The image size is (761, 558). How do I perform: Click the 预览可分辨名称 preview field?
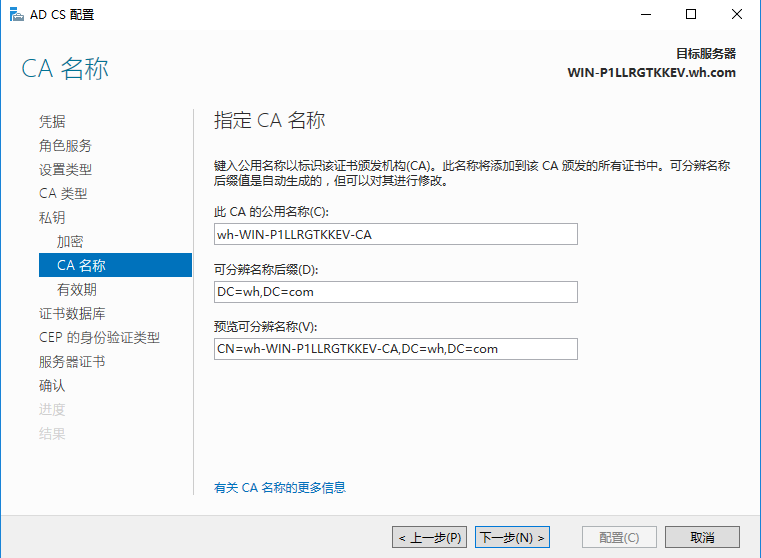pyautogui.click(x=396, y=349)
